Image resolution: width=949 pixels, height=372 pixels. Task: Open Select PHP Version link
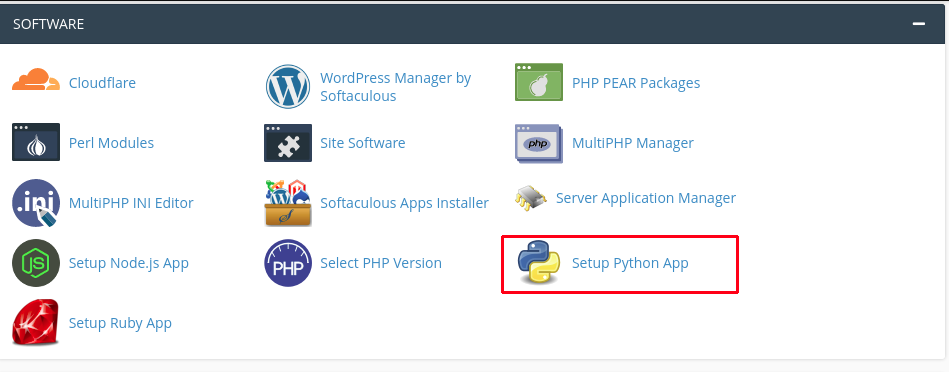pos(381,263)
